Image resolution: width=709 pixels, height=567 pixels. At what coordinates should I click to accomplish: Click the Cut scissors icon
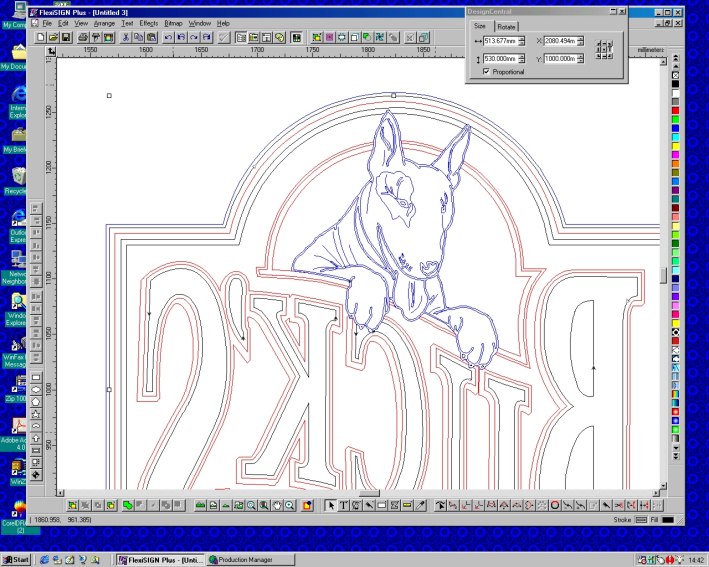point(125,37)
